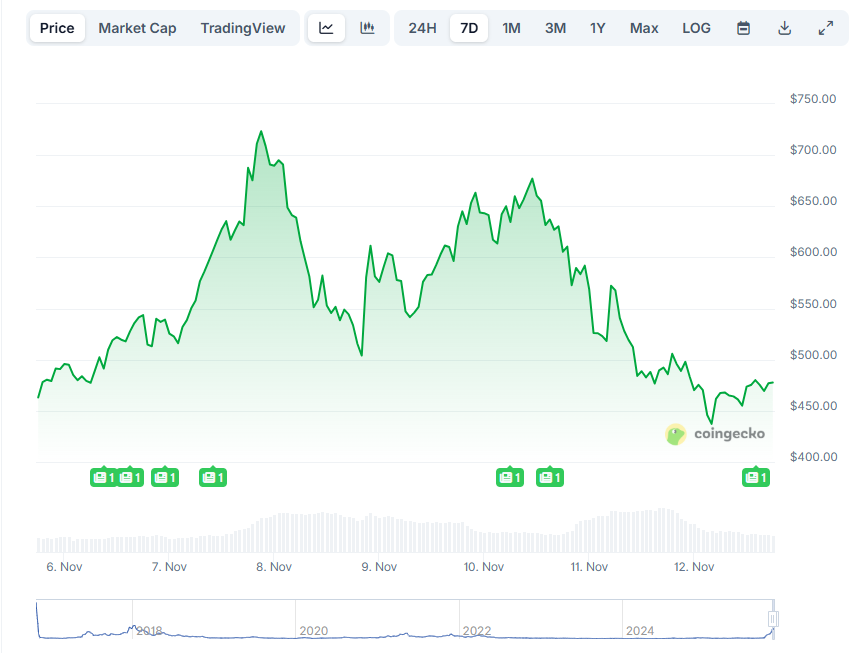Image resolution: width=850 pixels, height=653 pixels.
Task: Switch to the Price tab
Action: pyautogui.click(x=57, y=28)
